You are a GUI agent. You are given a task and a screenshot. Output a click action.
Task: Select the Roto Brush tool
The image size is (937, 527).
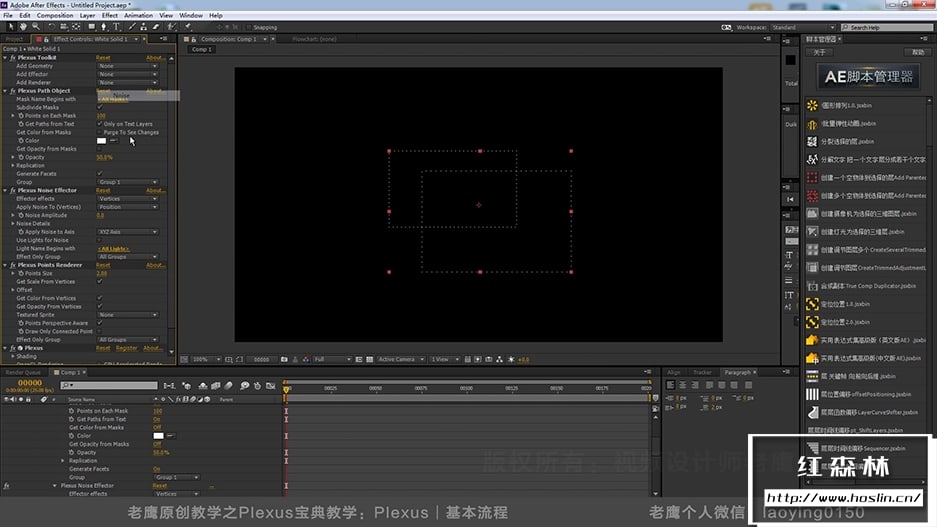tap(172, 27)
